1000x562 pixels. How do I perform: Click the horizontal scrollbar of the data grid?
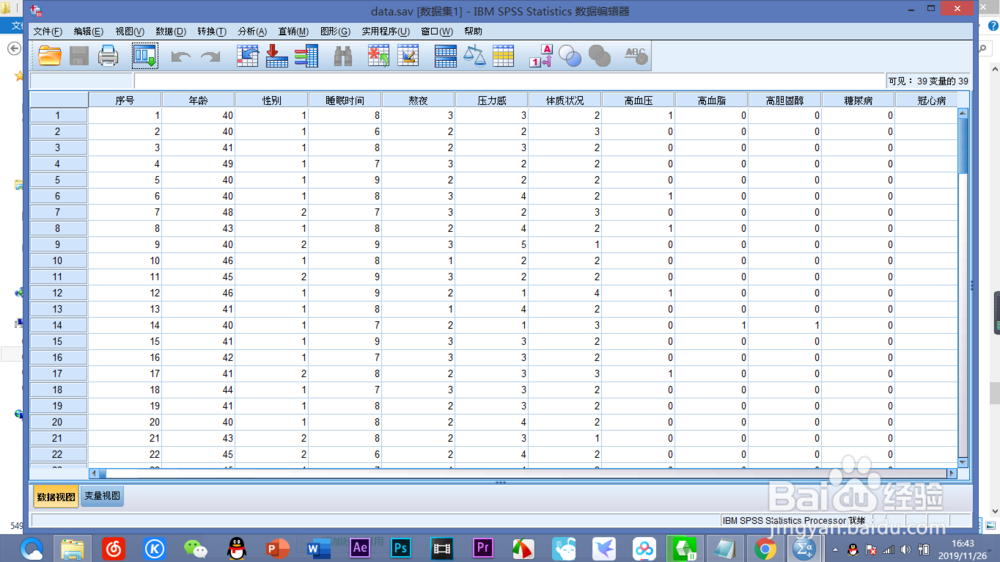[523, 473]
